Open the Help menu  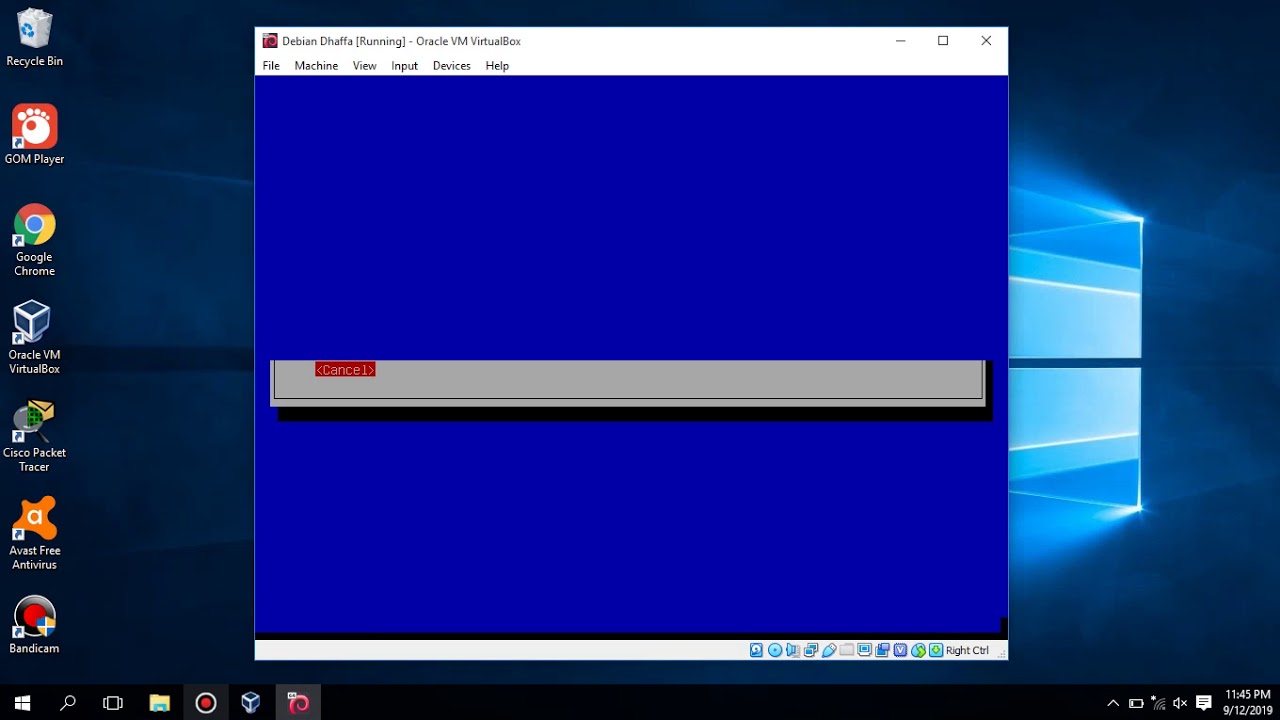click(x=497, y=66)
